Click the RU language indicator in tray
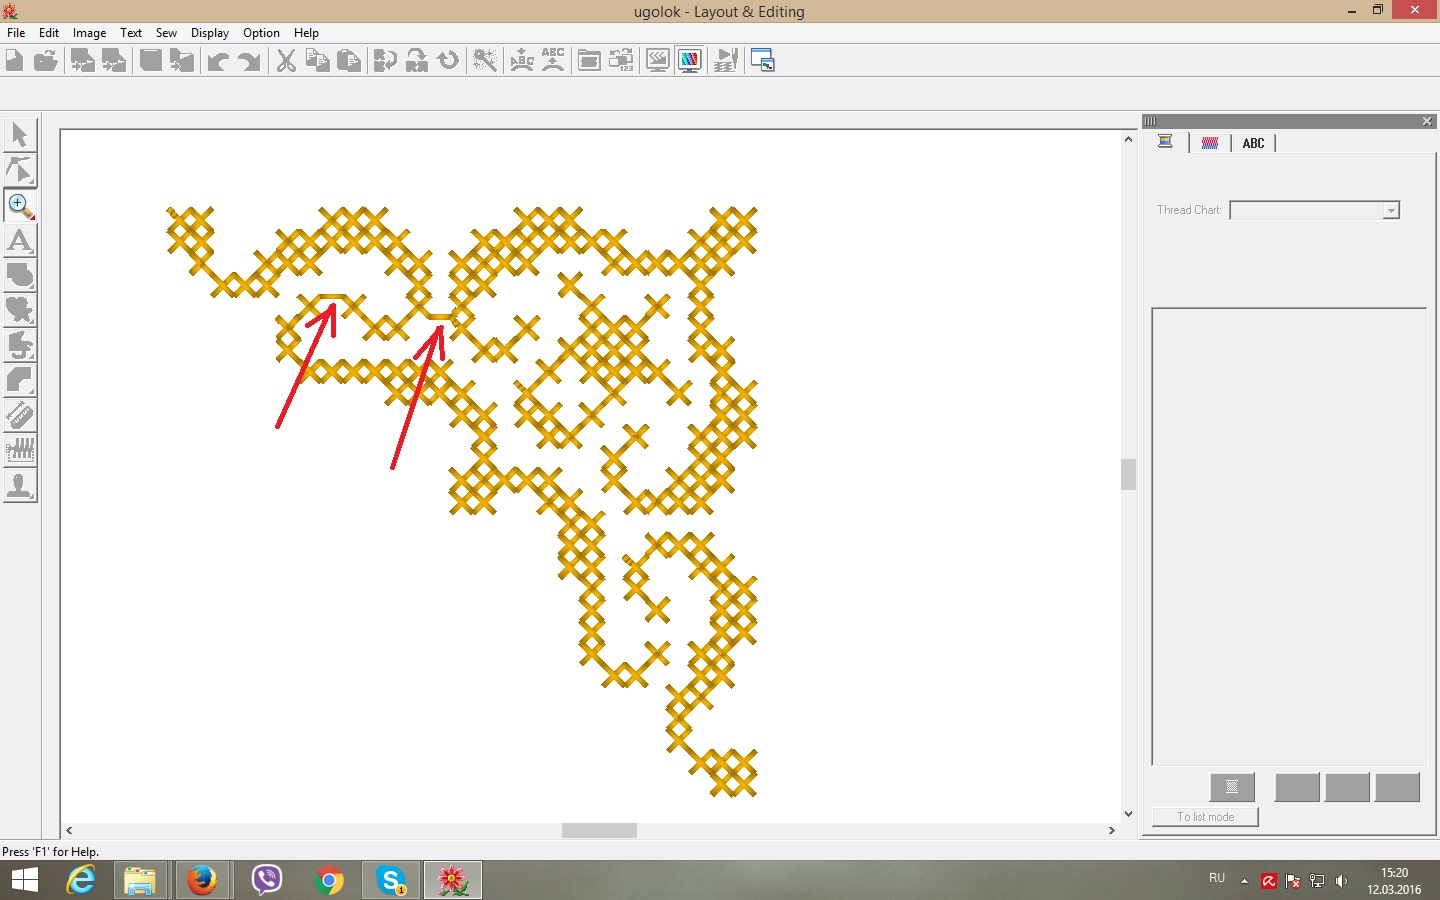 pyautogui.click(x=1217, y=878)
